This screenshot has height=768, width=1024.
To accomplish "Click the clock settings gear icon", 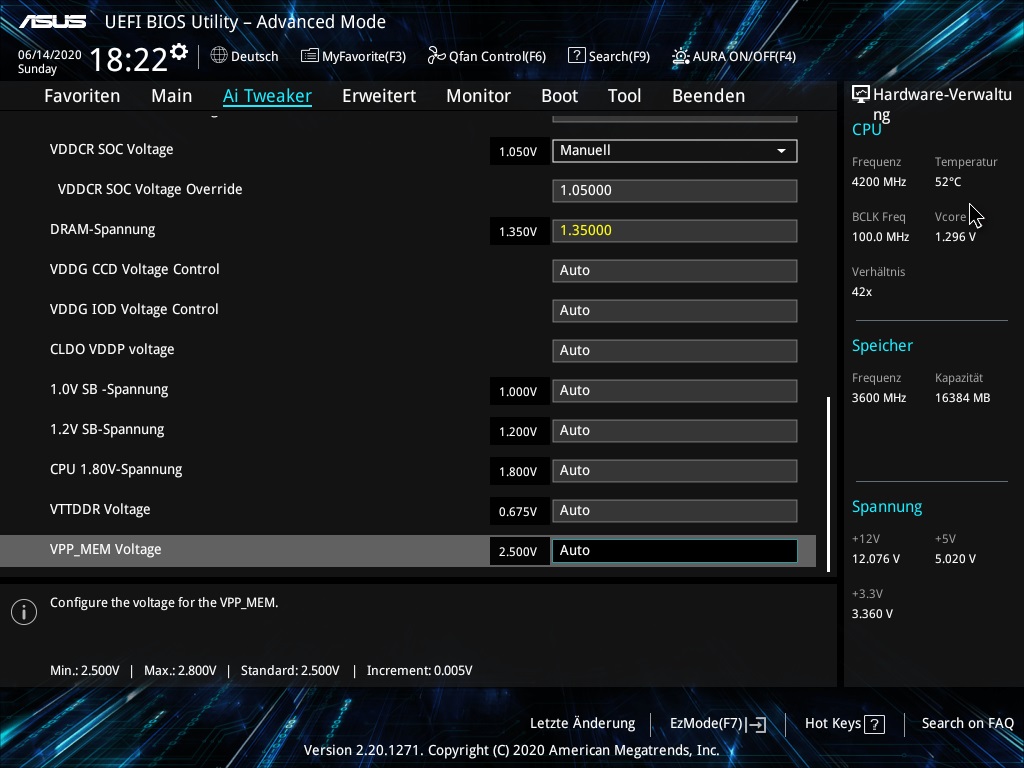I will (x=179, y=52).
